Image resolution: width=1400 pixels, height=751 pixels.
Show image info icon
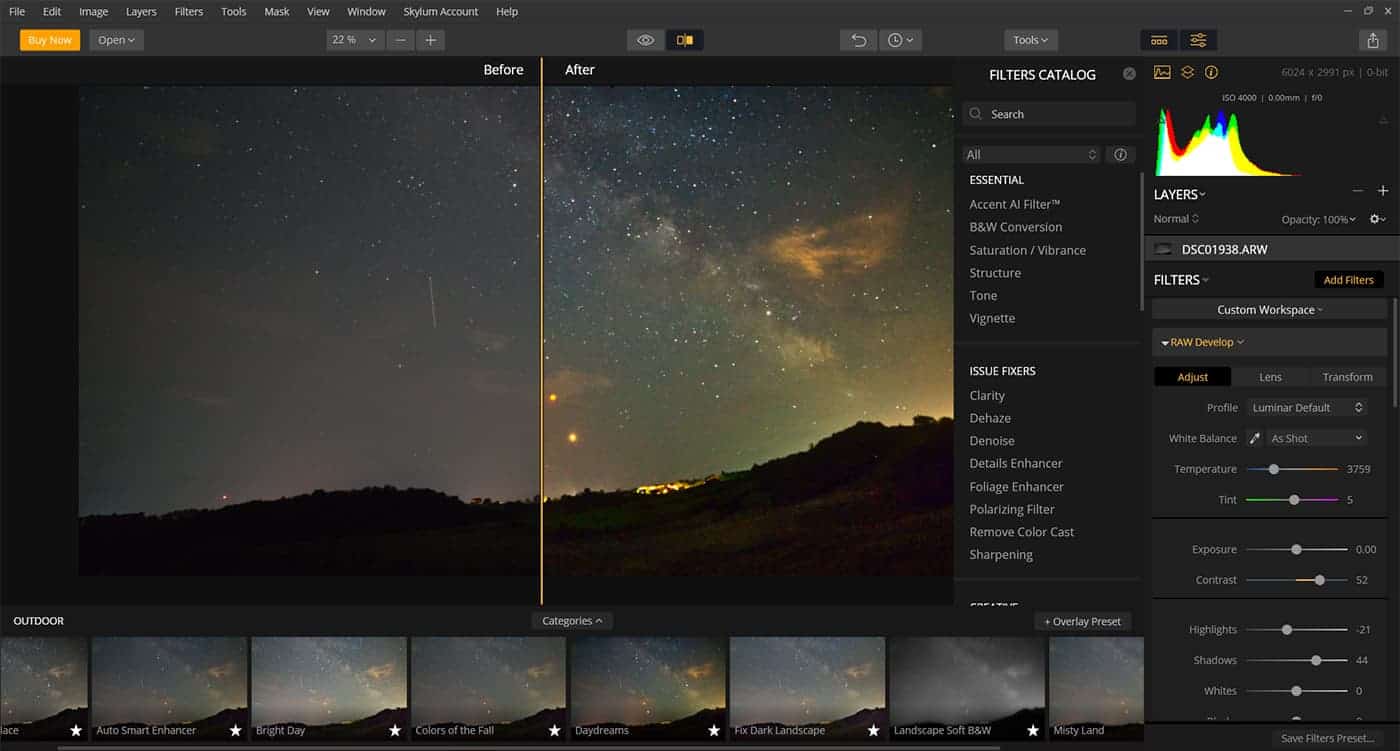coord(1211,72)
